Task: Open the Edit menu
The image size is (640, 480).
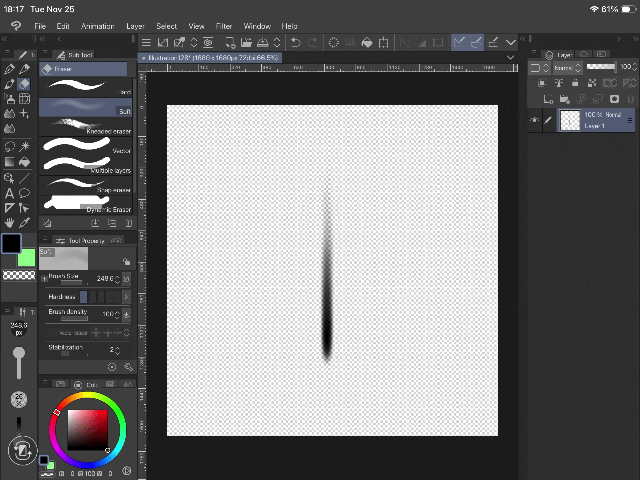Action: 63,26
